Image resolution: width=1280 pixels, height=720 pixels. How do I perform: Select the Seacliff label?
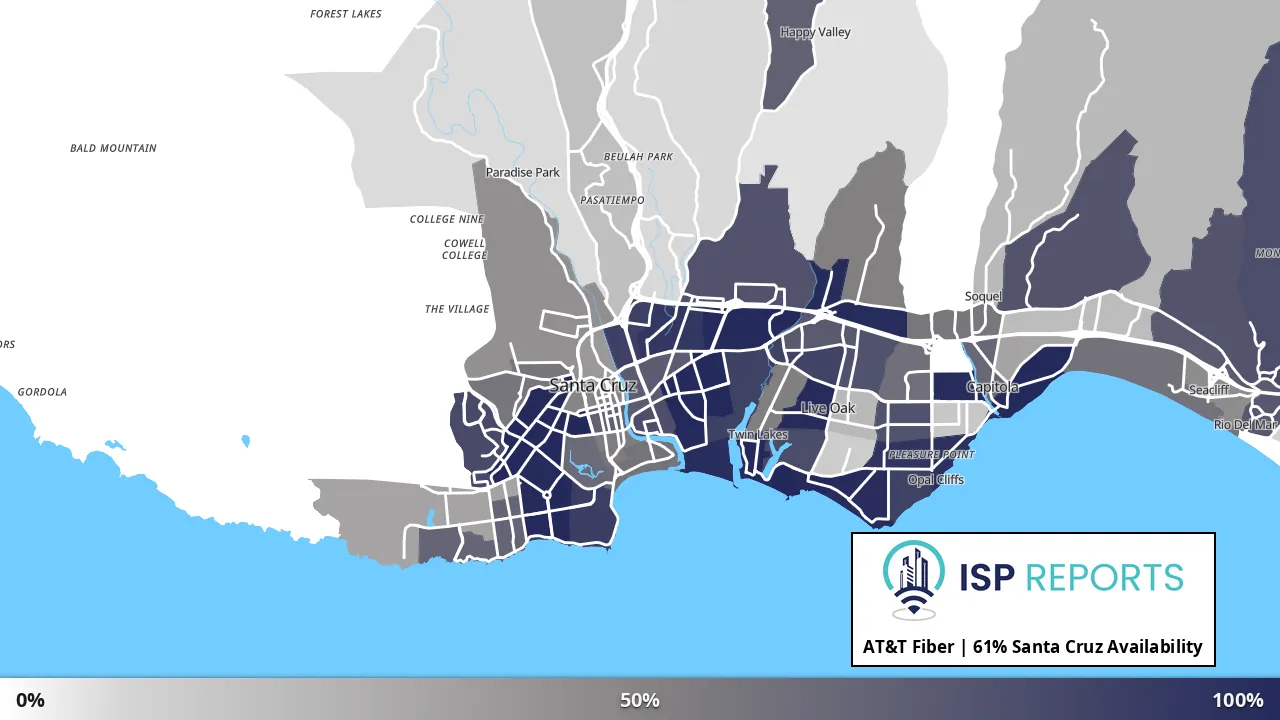[1209, 390]
